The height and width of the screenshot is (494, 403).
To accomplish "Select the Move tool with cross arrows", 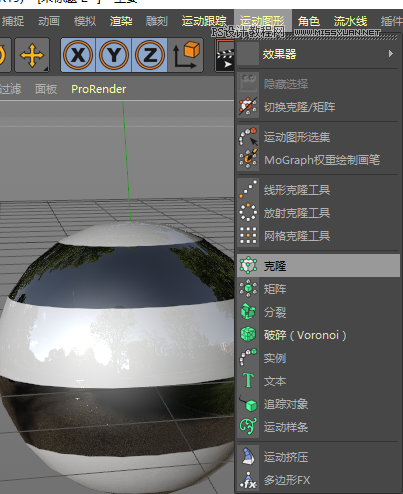I will (32, 55).
